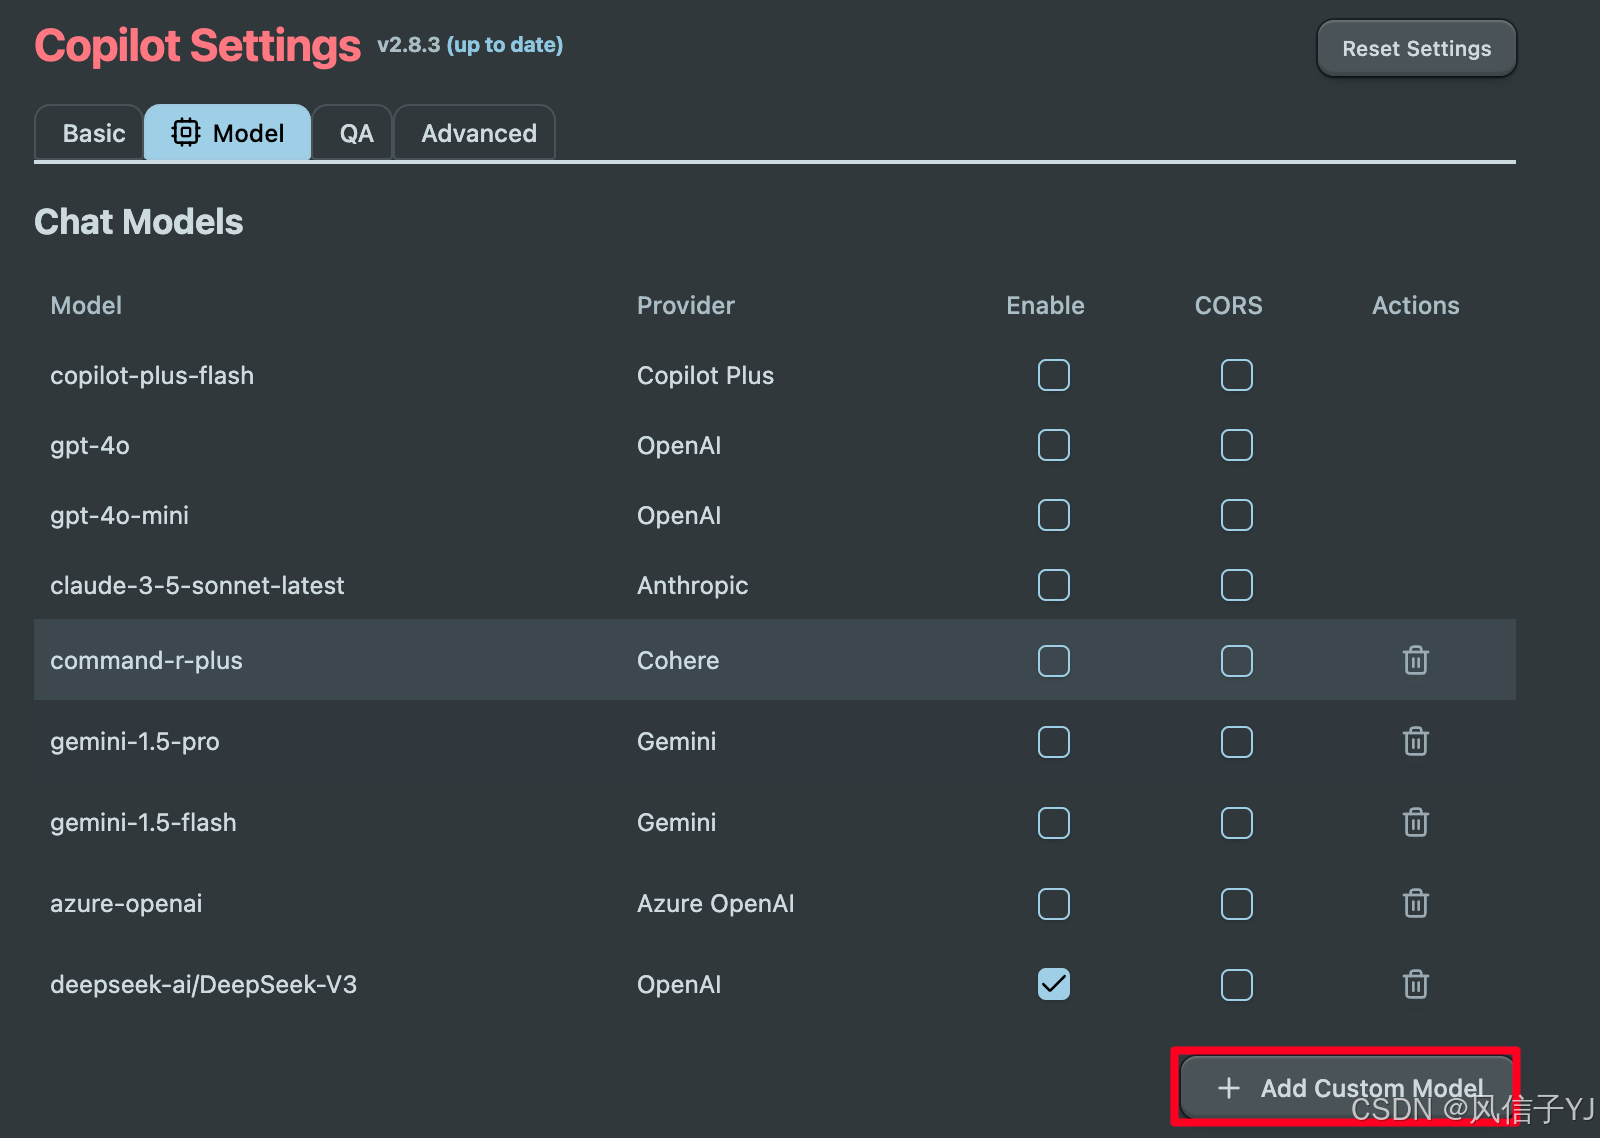Toggle CORS for deepseek-ai/DeepSeek-V3

tap(1237, 985)
